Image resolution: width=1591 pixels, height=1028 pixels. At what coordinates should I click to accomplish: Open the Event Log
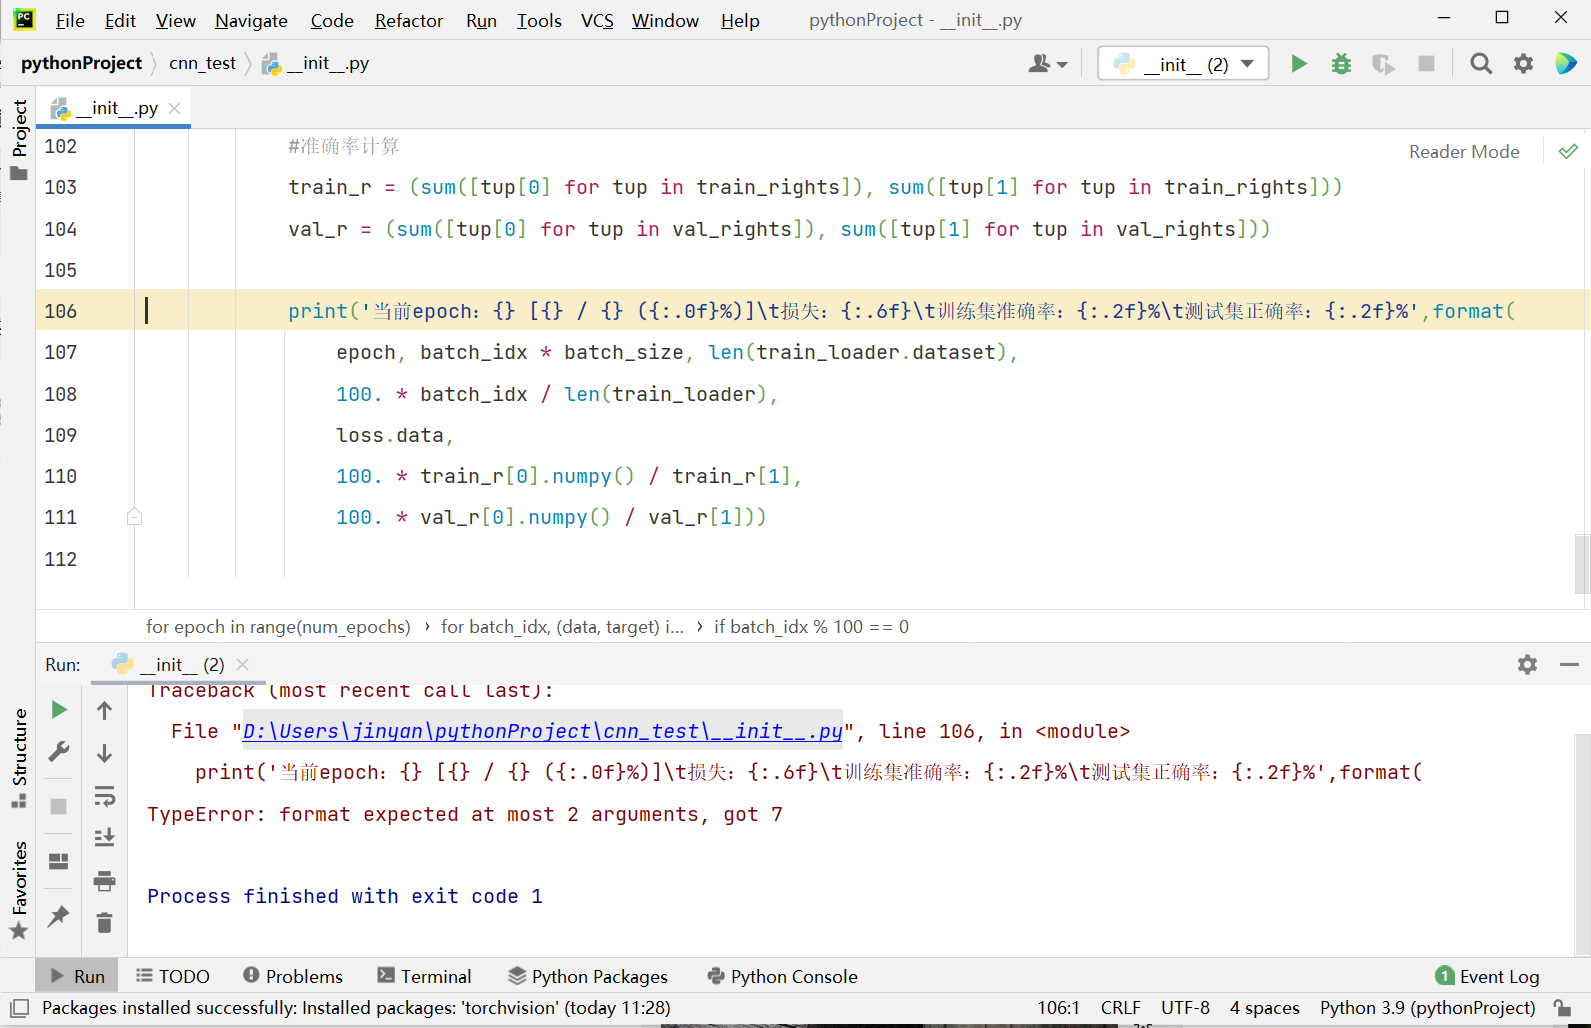point(1487,976)
